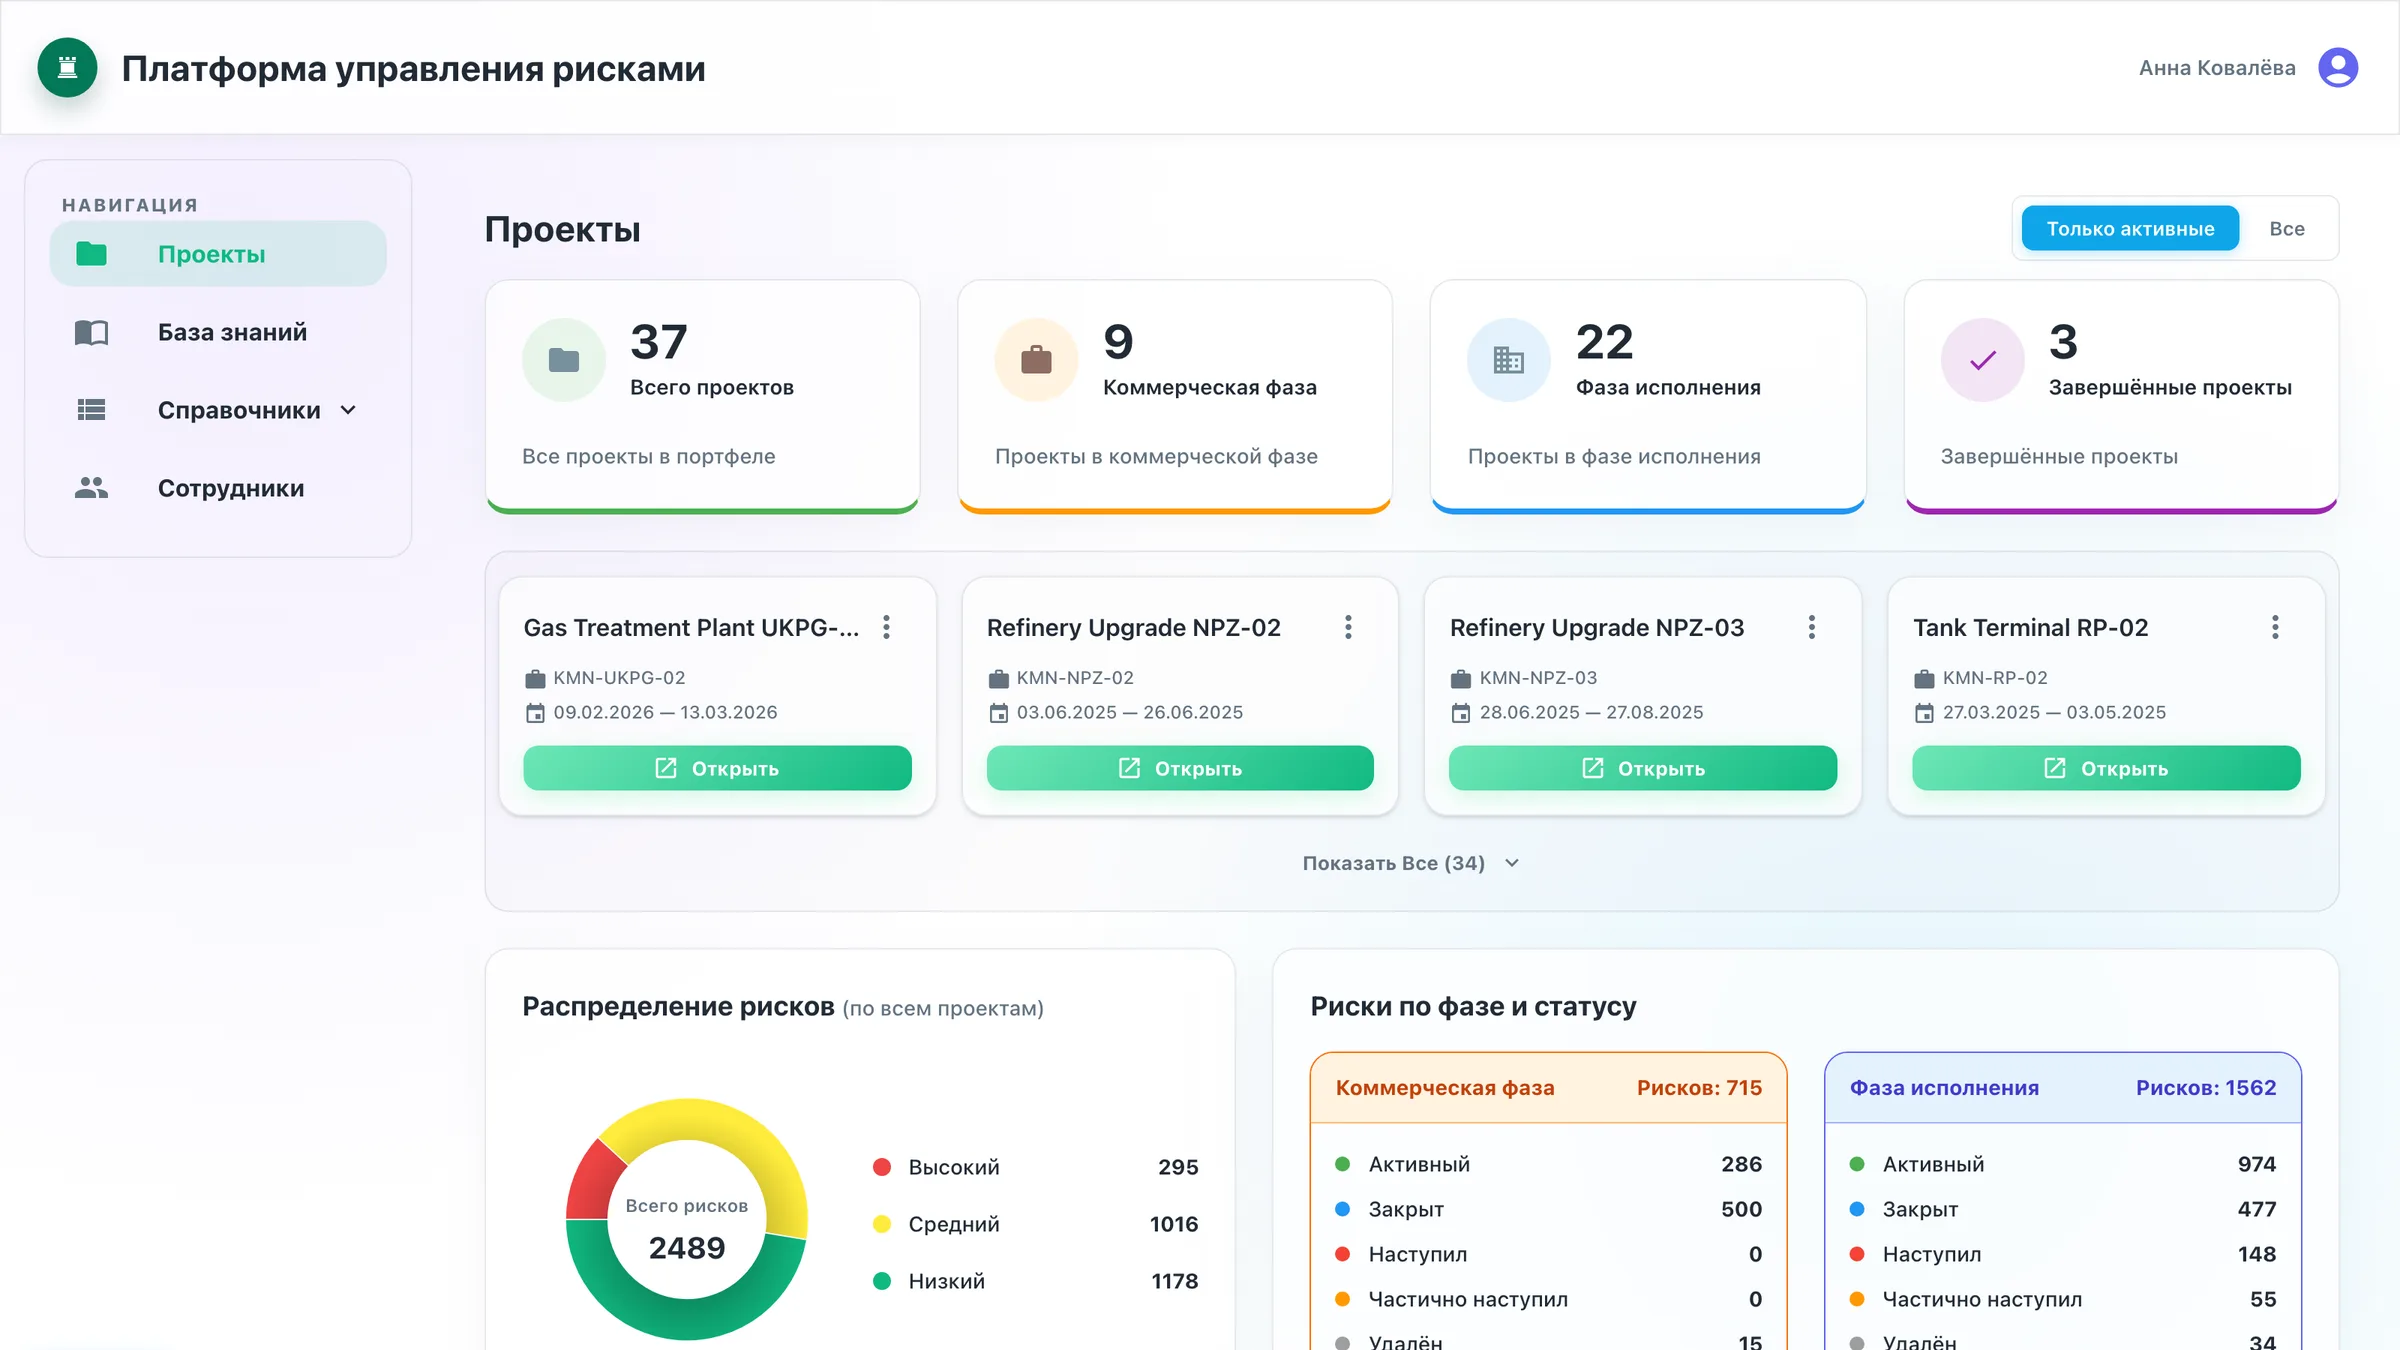Viewport: 2400px width, 1350px height.
Task: Click the Коммерческая фаза Рисков: 715 header
Action: tap(1548, 1088)
